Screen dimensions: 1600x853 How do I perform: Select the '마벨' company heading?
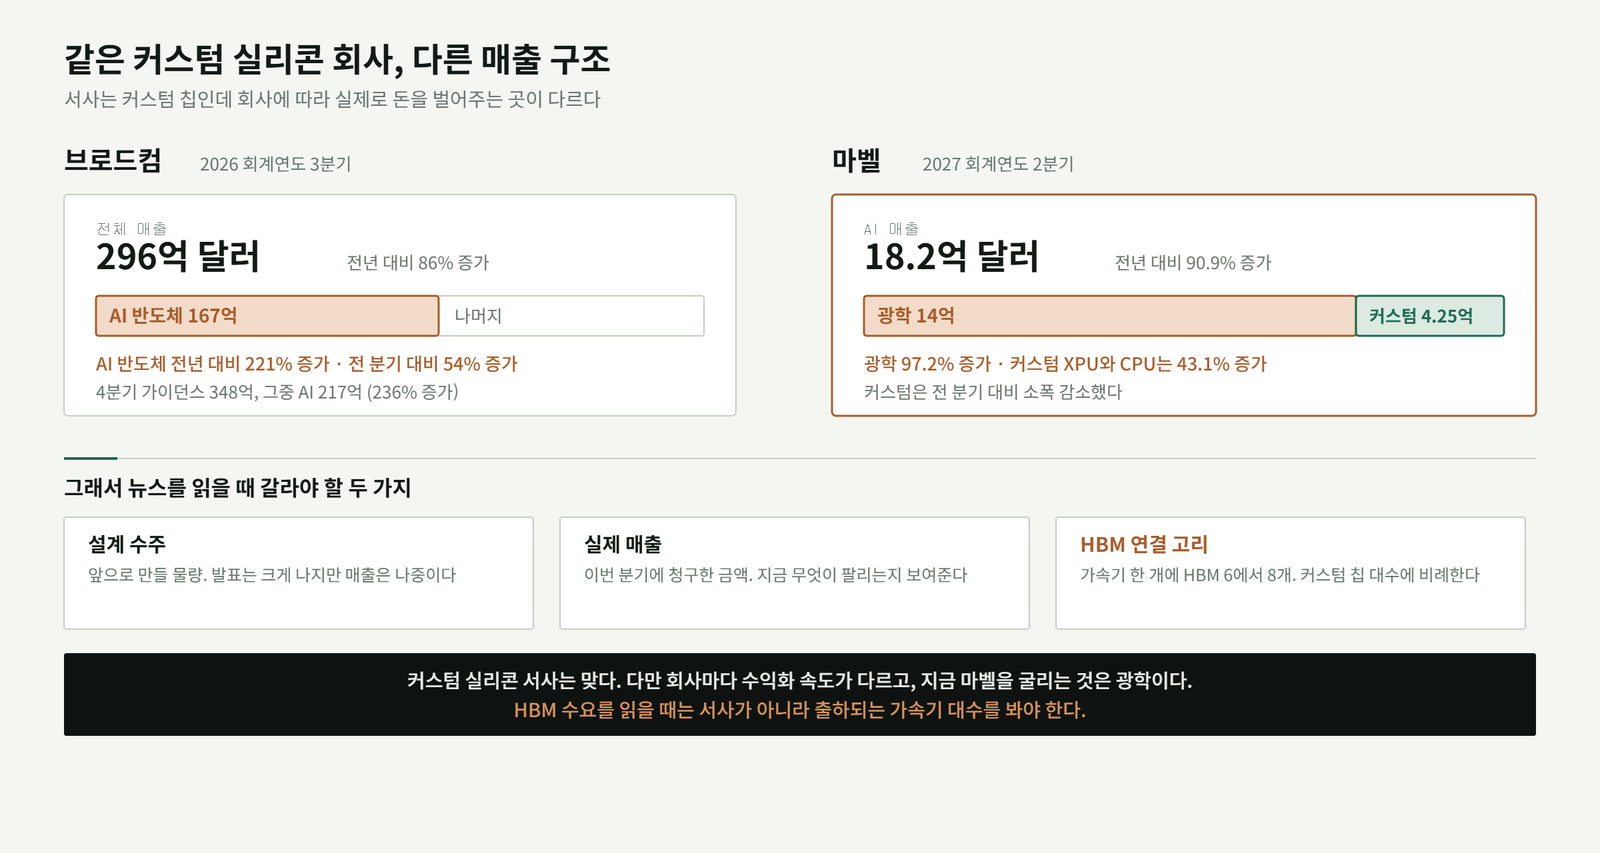[x=856, y=160]
